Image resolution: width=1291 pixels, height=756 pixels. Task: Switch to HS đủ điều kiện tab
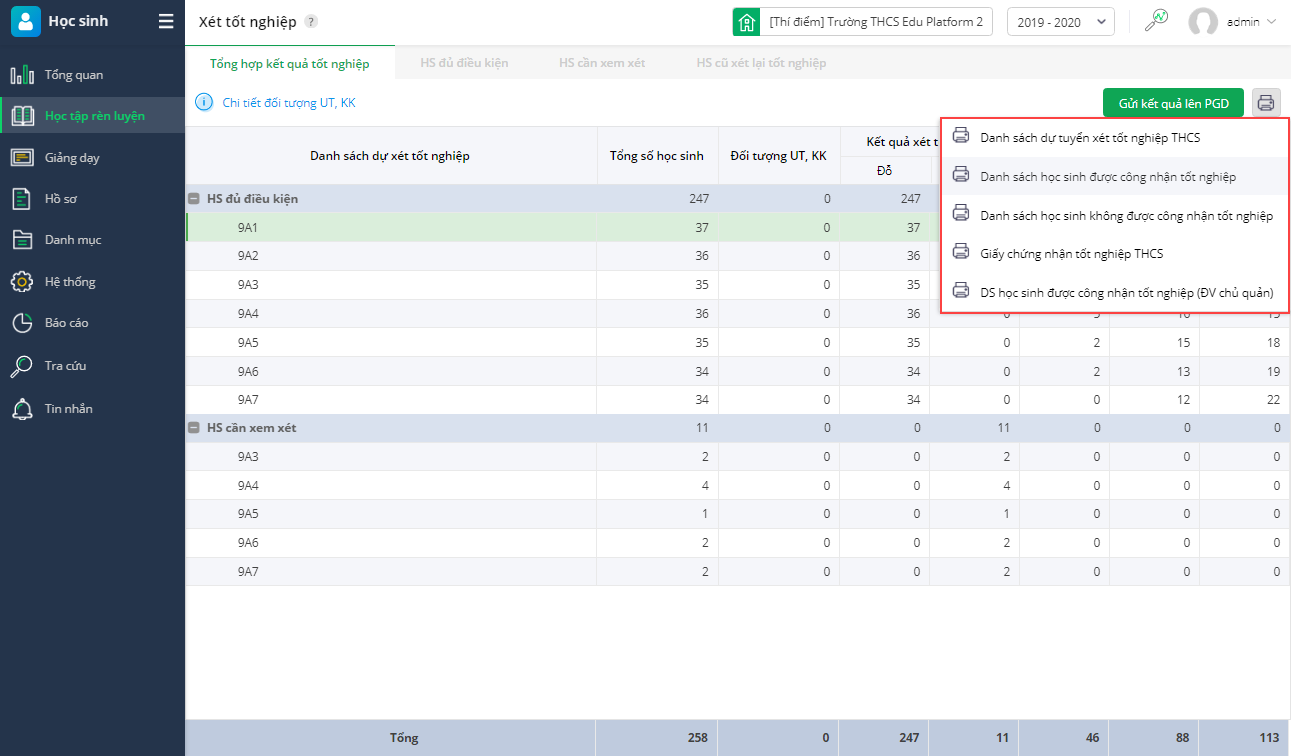pyautogui.click(x=464, y=63)
